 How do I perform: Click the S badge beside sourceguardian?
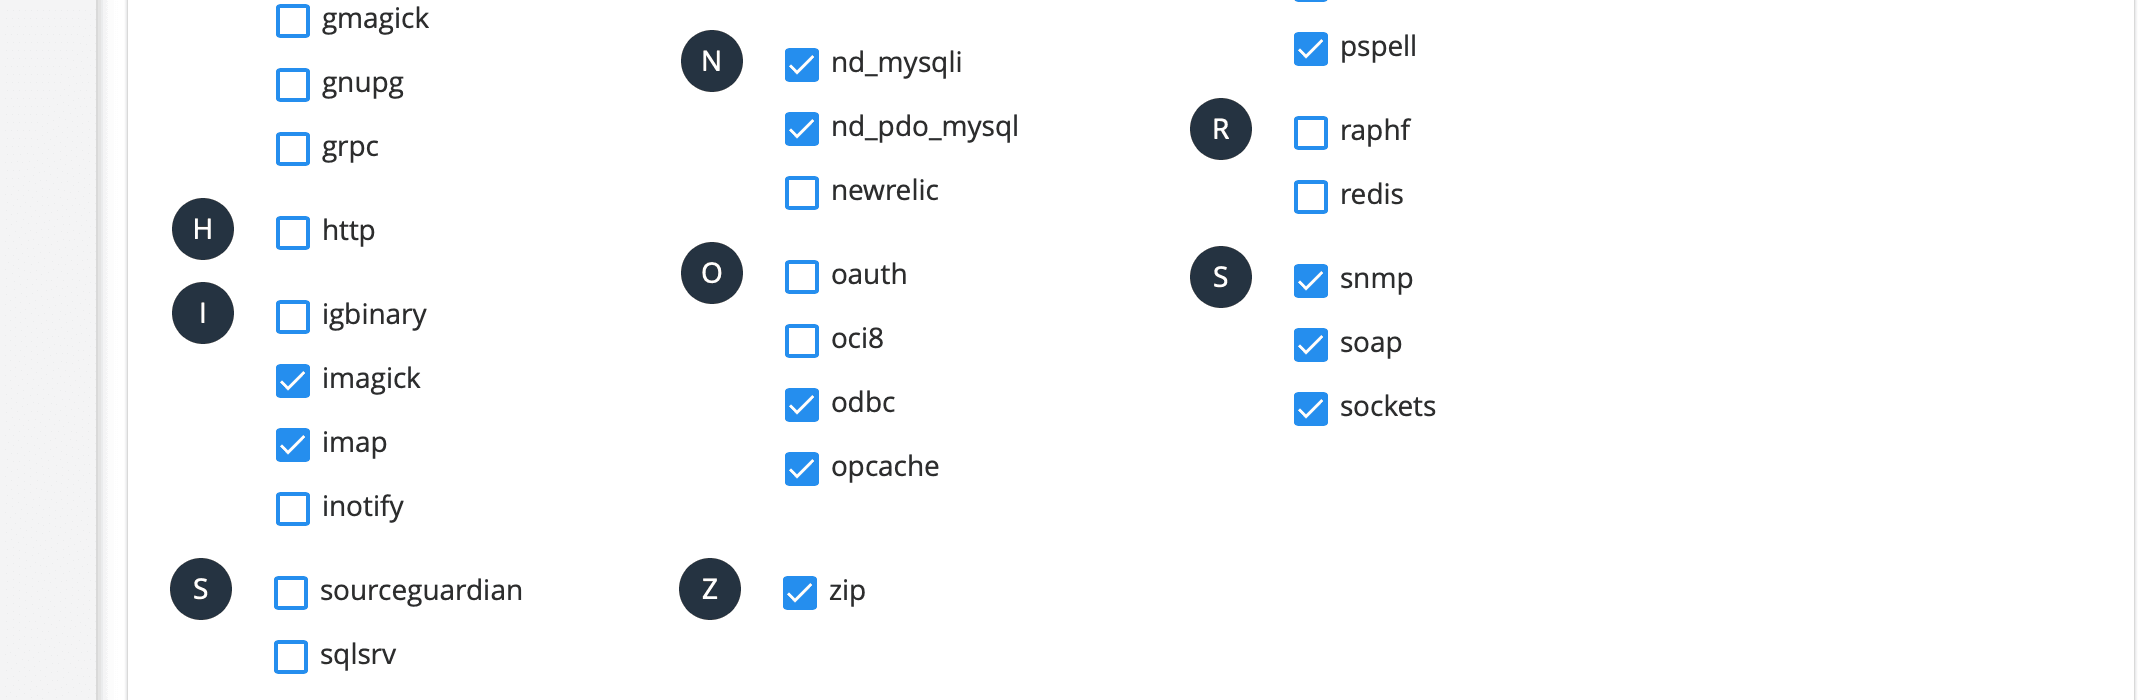point(201,589)
